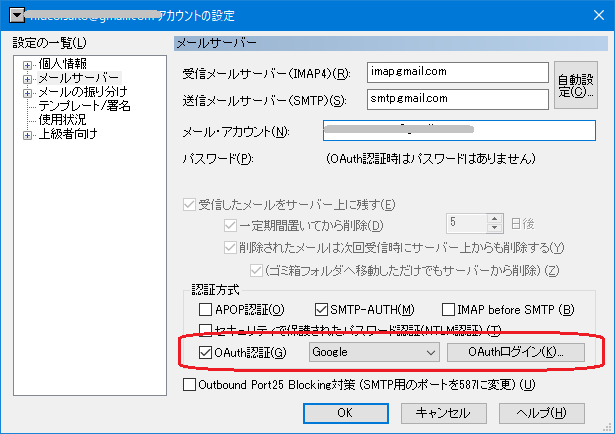Click the 自動設定 button
615x434 pixels.
coord(576,86)
